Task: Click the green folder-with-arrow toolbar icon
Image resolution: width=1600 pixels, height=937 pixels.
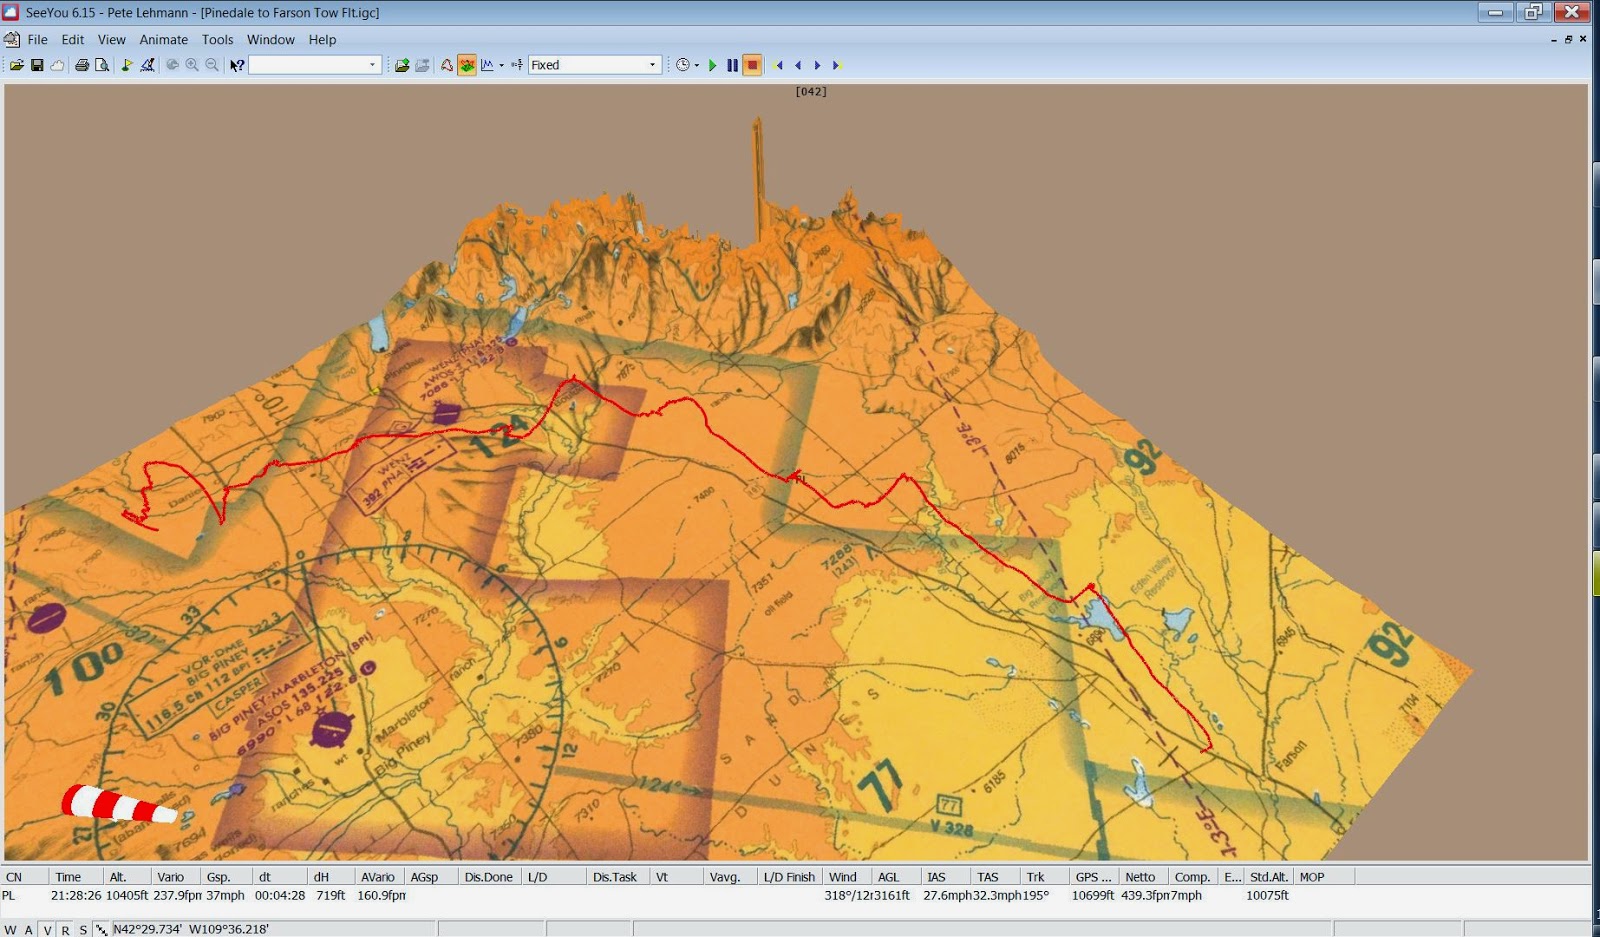Action: [402, 65]
